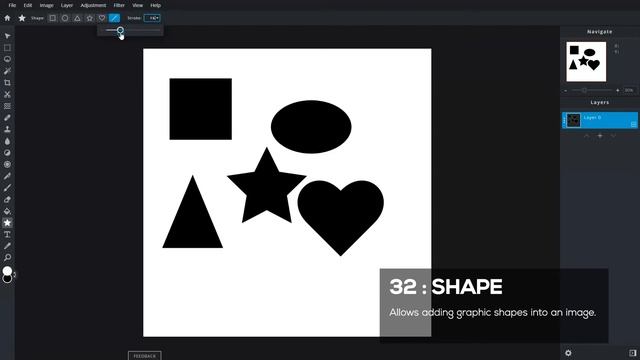Open the Help menu
This screenshot has height=360, width=640.
(156, 5)
